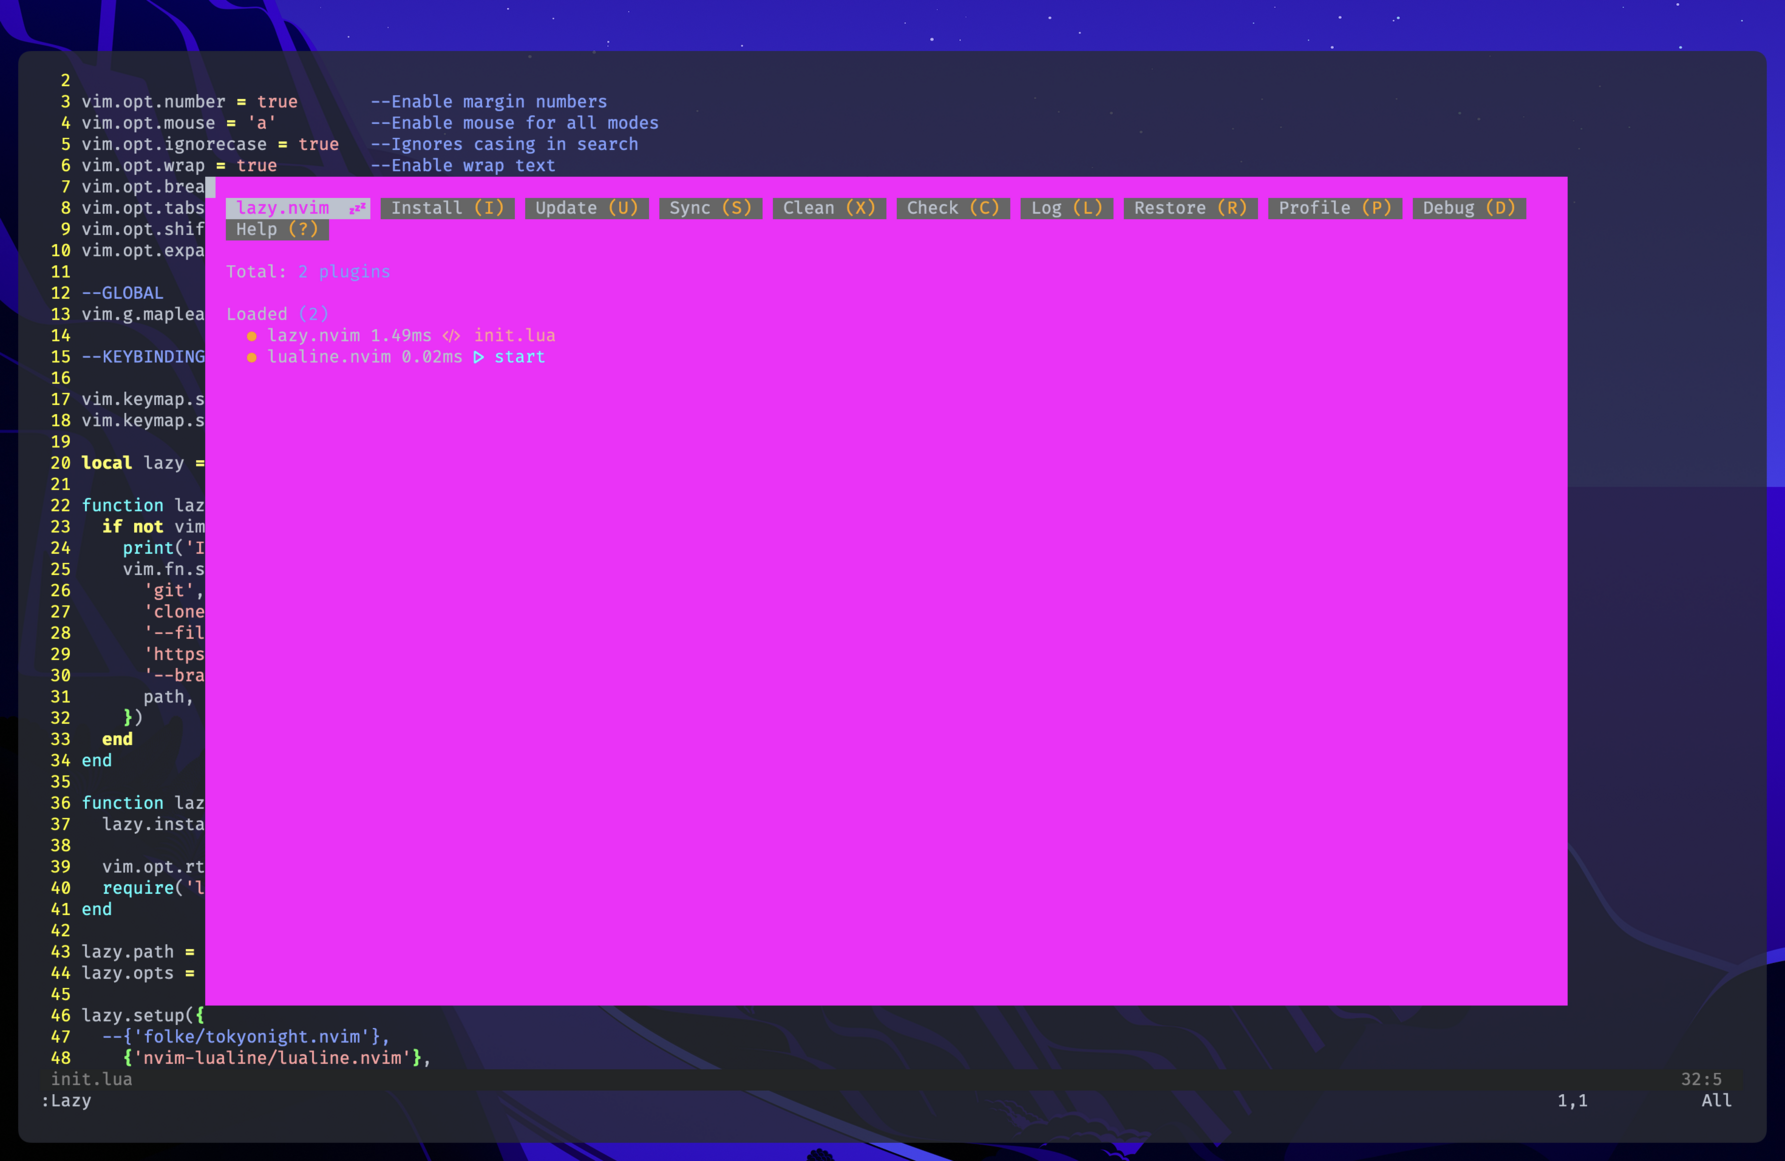Click the orange bullet beside lazy.nvim plugin
Screen dimensions: 1785x1161
tap(252, 336)
